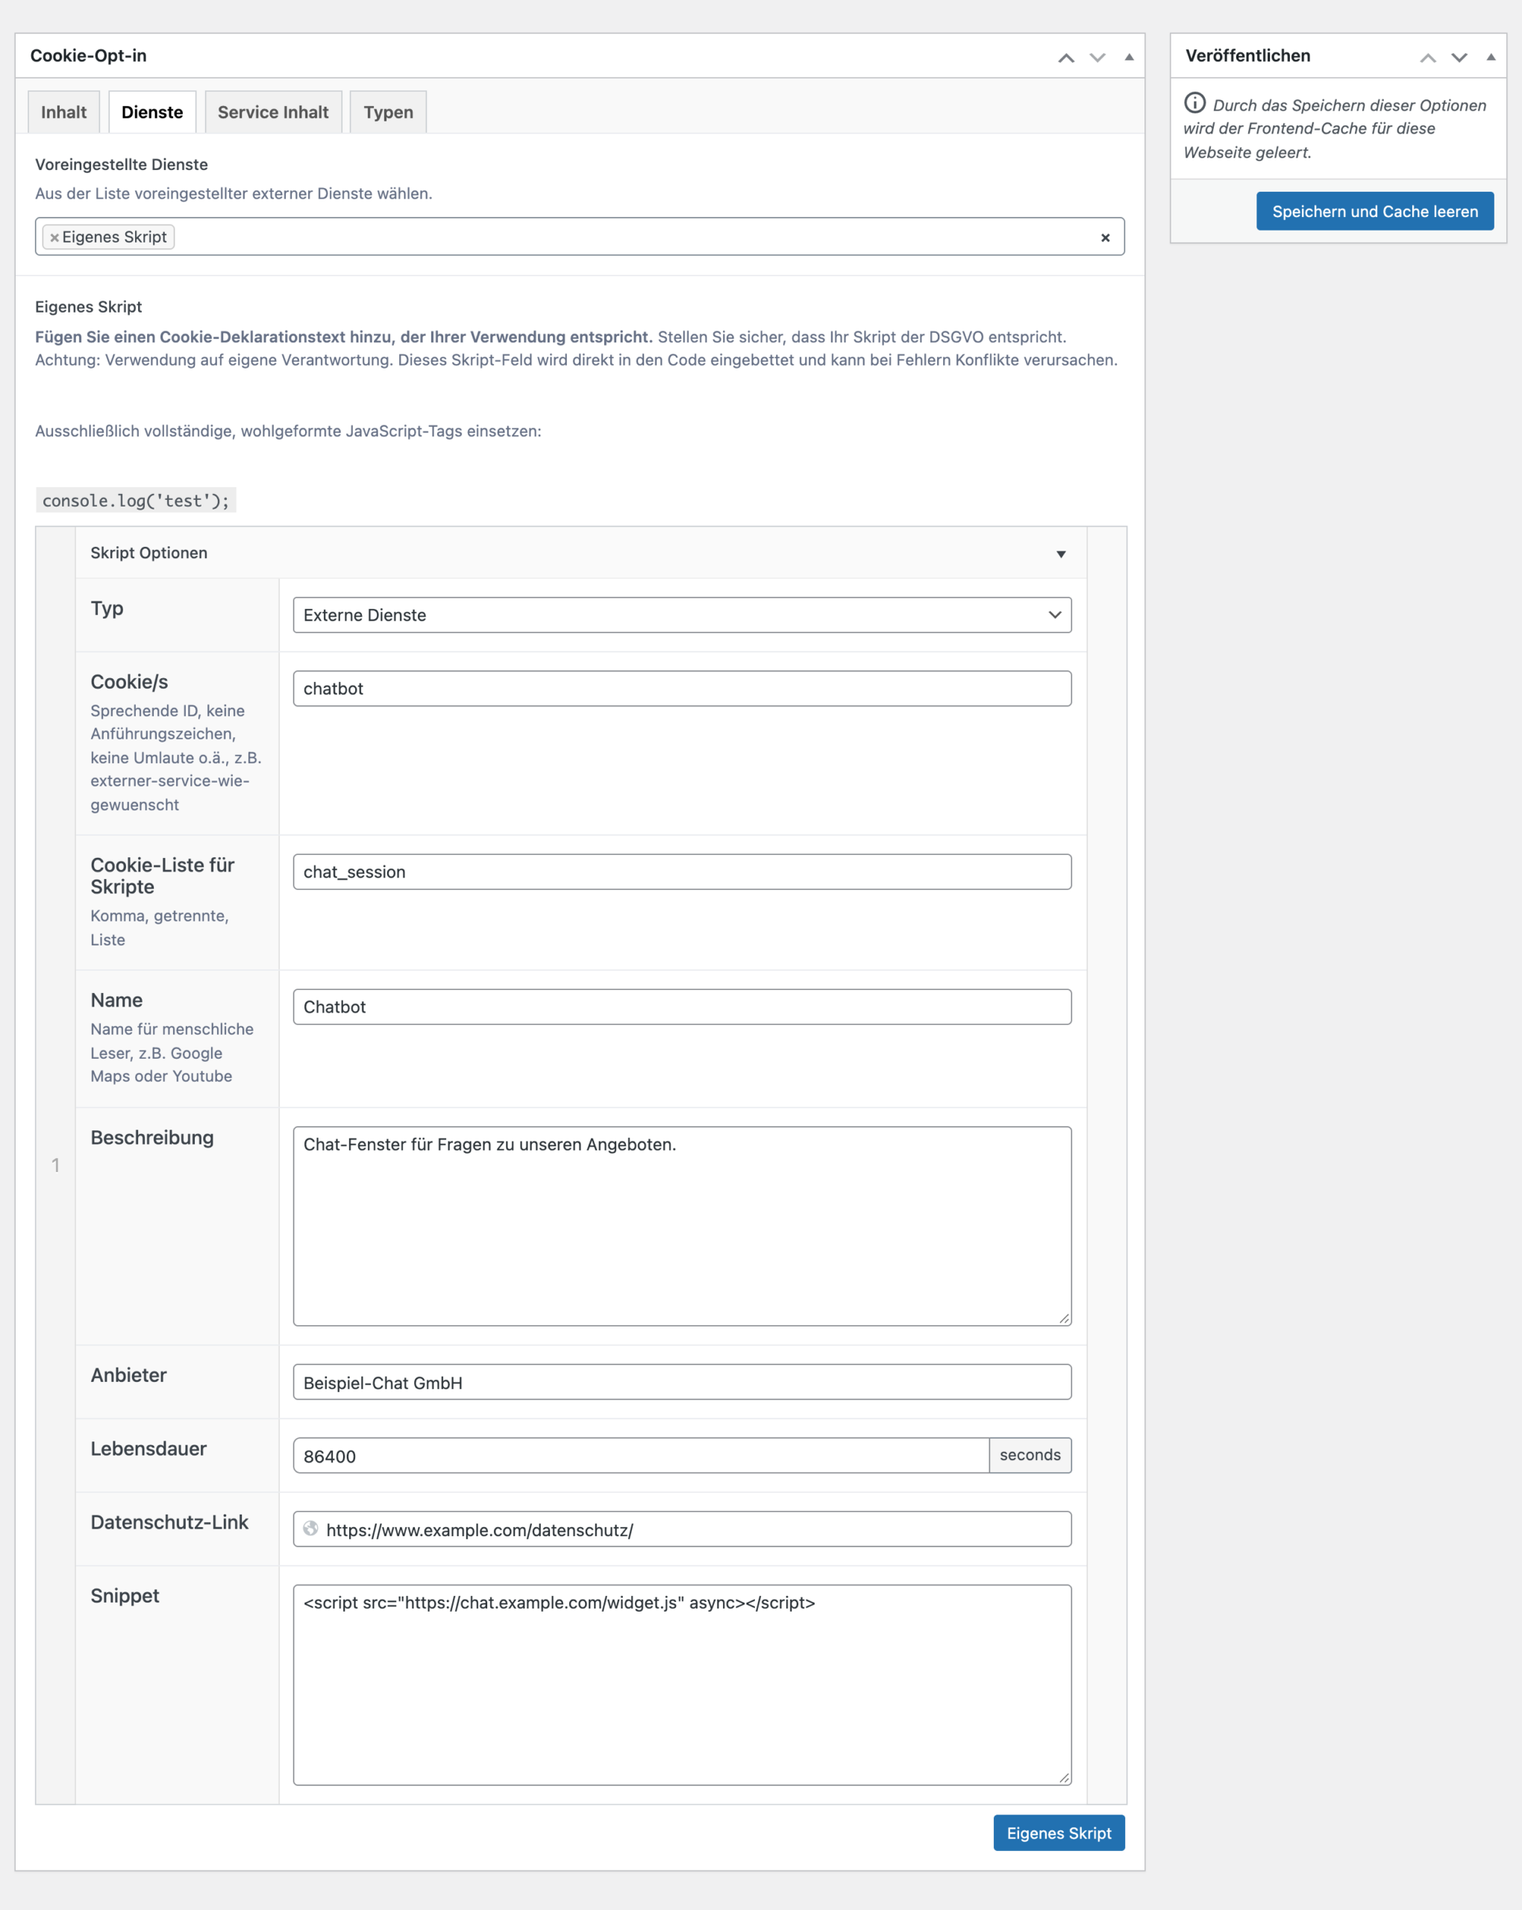Click the Voreingestellte Dienste heading
Image resolution: width=1522 pixels, height=1910 pixels.
(122, 165)
